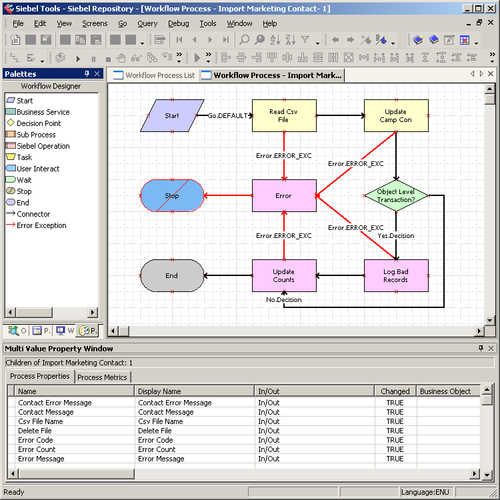Switch to Workflow Process List tab
Screen dimensions: 500x500
click(154, 75)
